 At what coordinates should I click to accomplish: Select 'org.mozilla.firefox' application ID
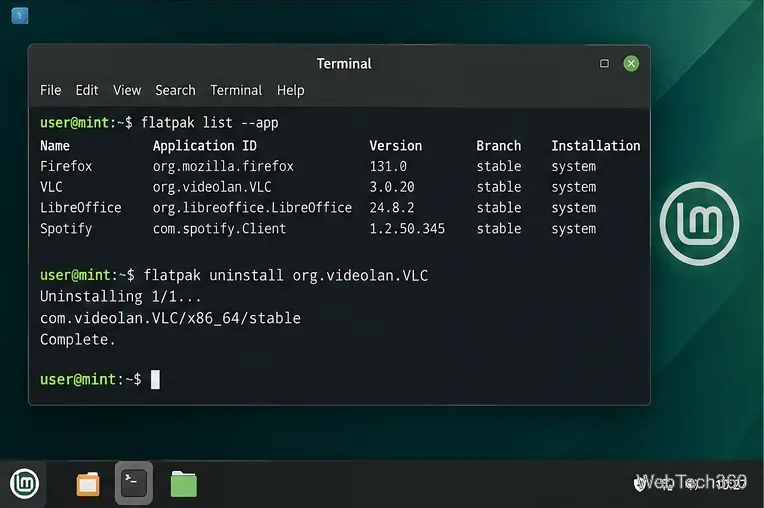tap(223, 166)
